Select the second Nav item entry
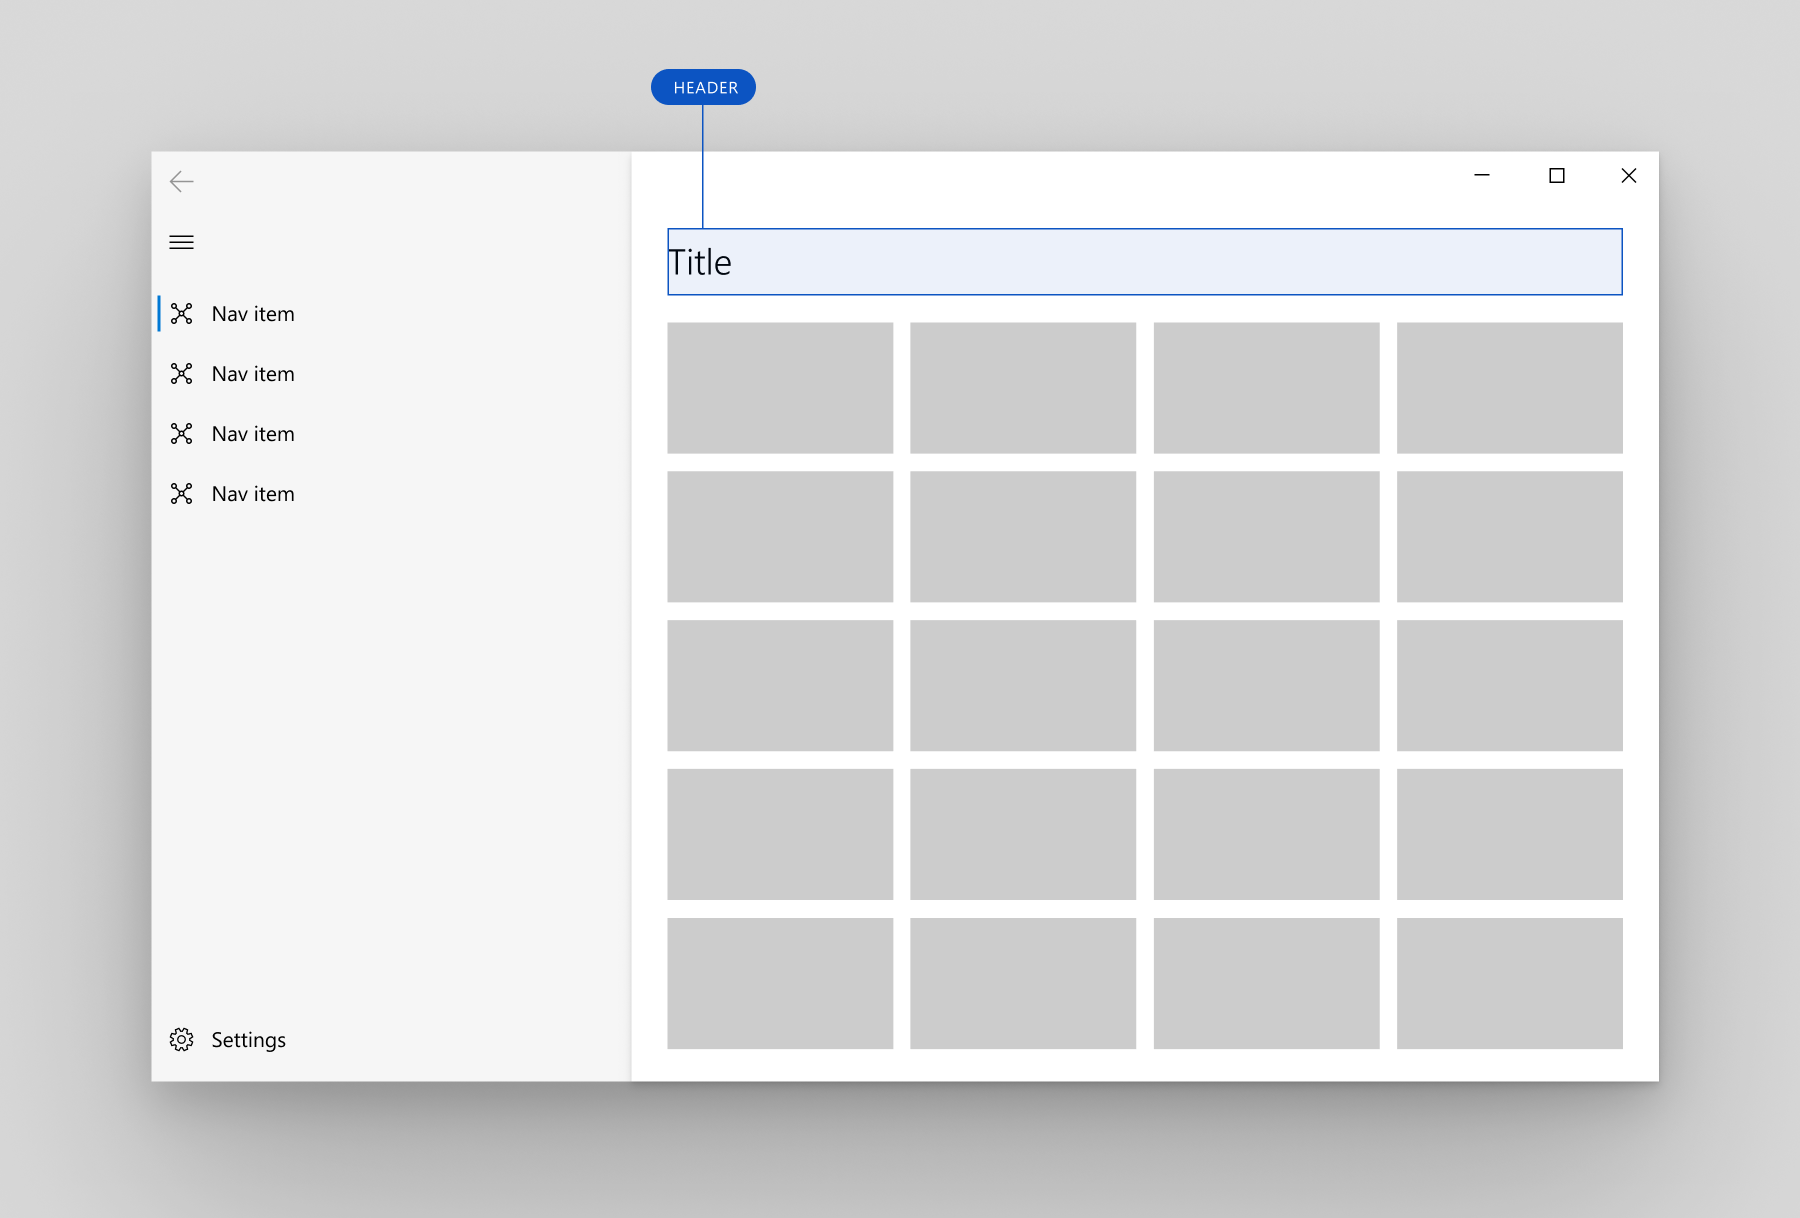 252,373
